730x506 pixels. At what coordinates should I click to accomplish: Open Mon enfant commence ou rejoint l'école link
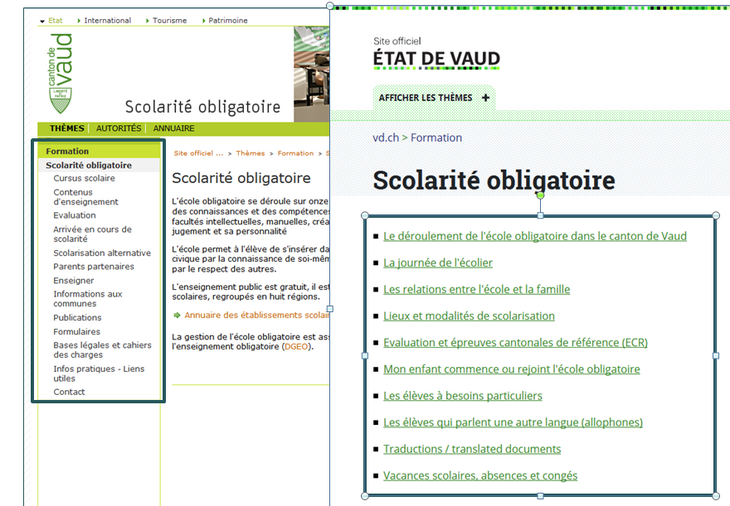tap(512, 369)
